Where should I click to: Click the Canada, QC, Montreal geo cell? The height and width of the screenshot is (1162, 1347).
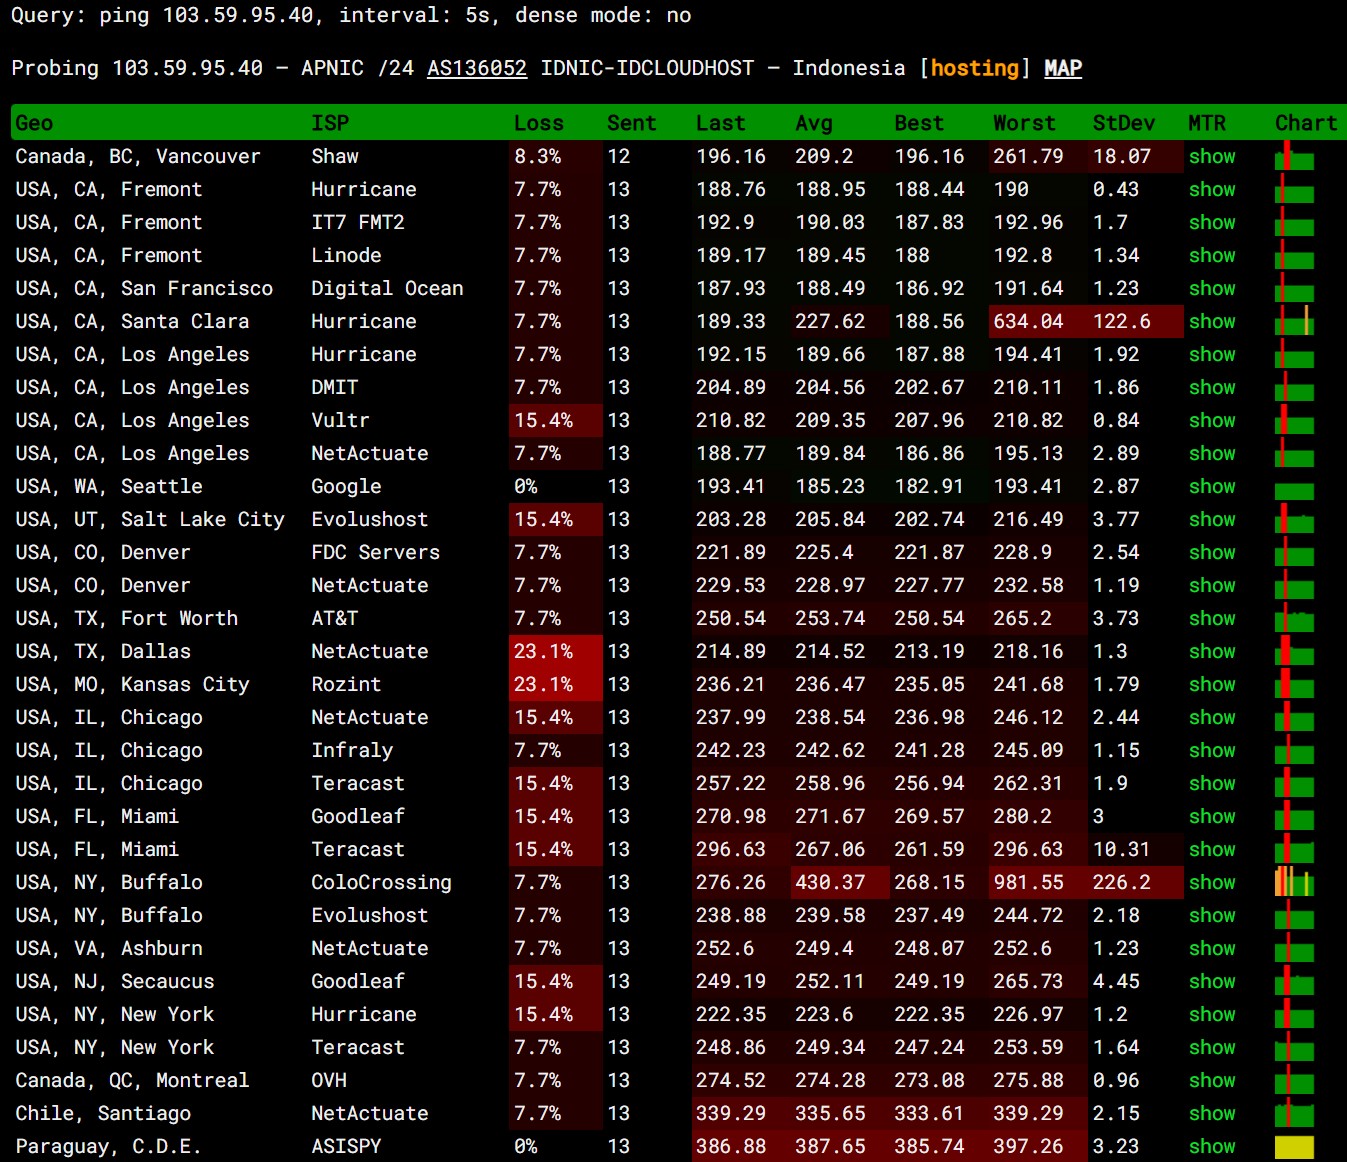(x=132, y=1080)
